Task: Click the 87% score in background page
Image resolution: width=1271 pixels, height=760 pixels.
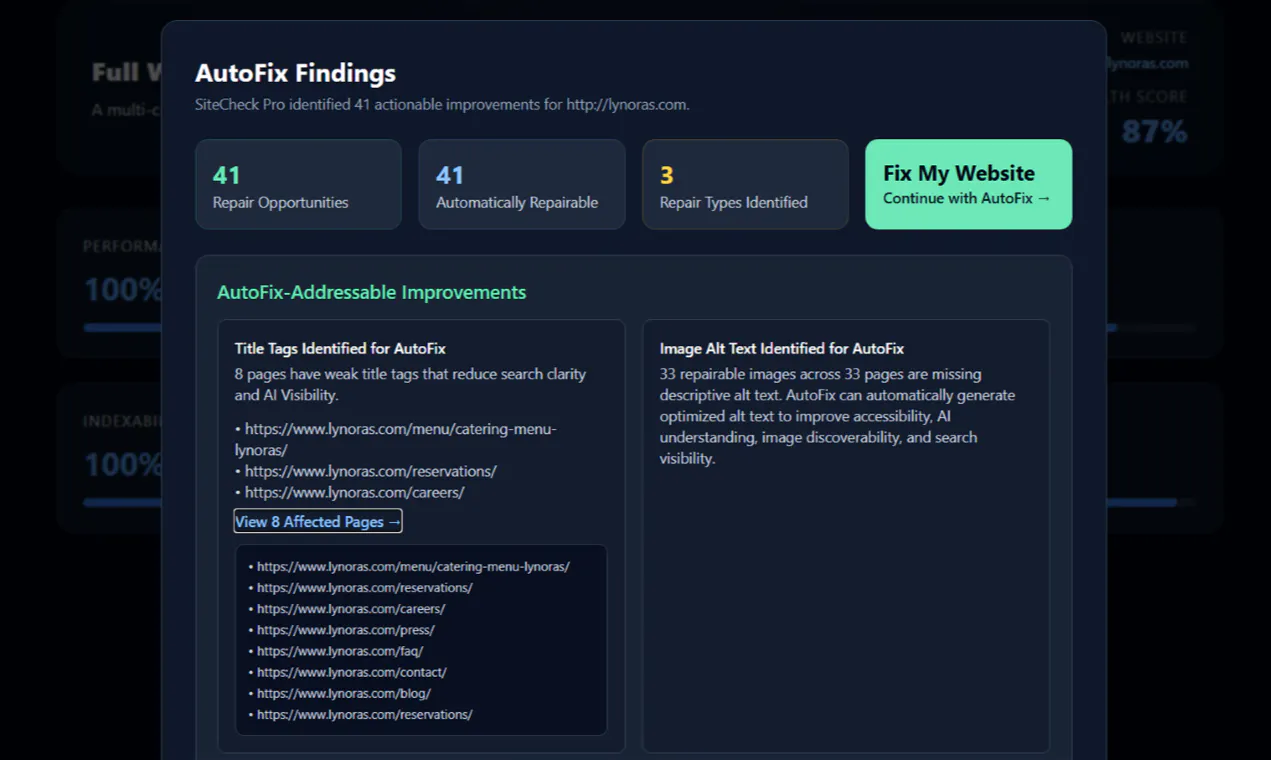Action: (1154, 132)
